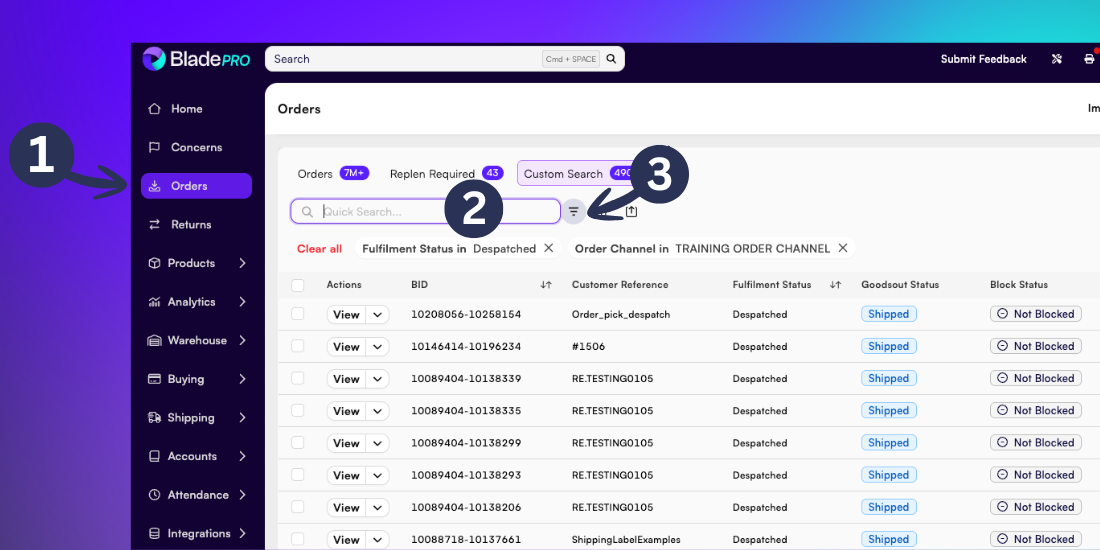
Task: Click the magnifier icon in global search
Action: coord(611,59)
